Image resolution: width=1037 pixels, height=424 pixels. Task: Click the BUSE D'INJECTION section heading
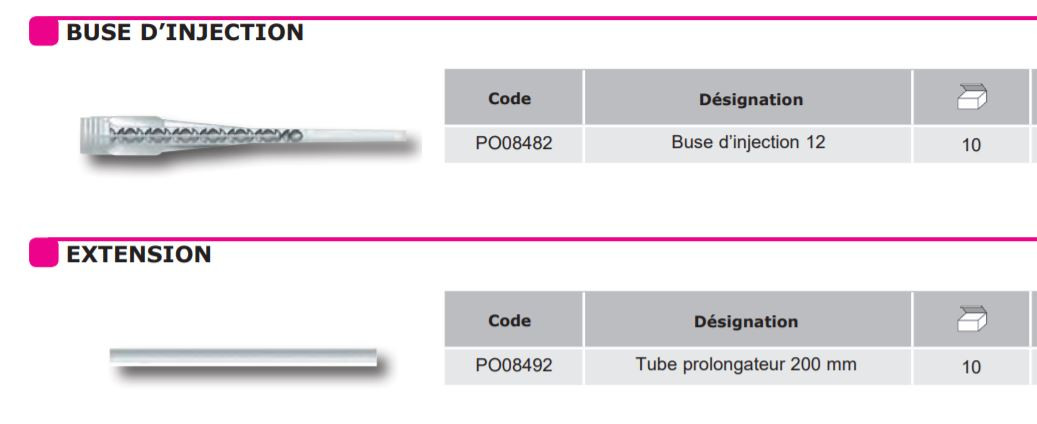click(x=185, y=33)
